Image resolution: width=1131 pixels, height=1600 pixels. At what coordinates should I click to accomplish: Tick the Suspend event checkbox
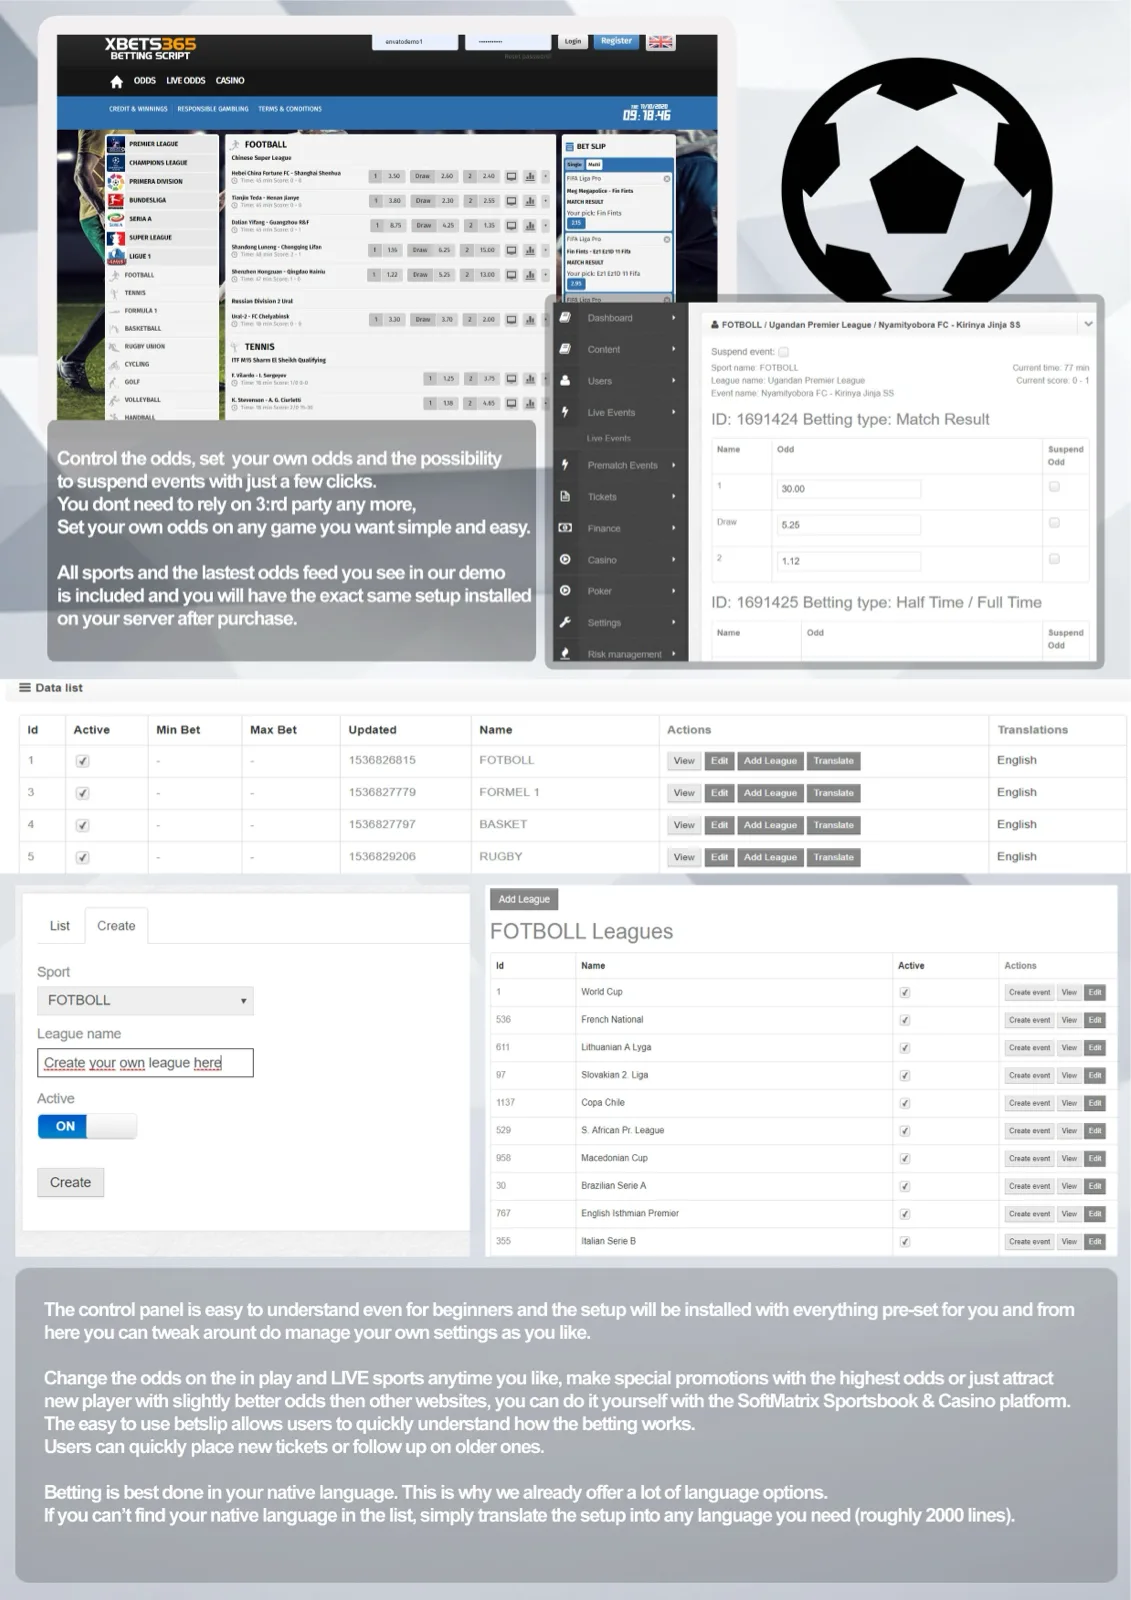(x=783, y=352)
